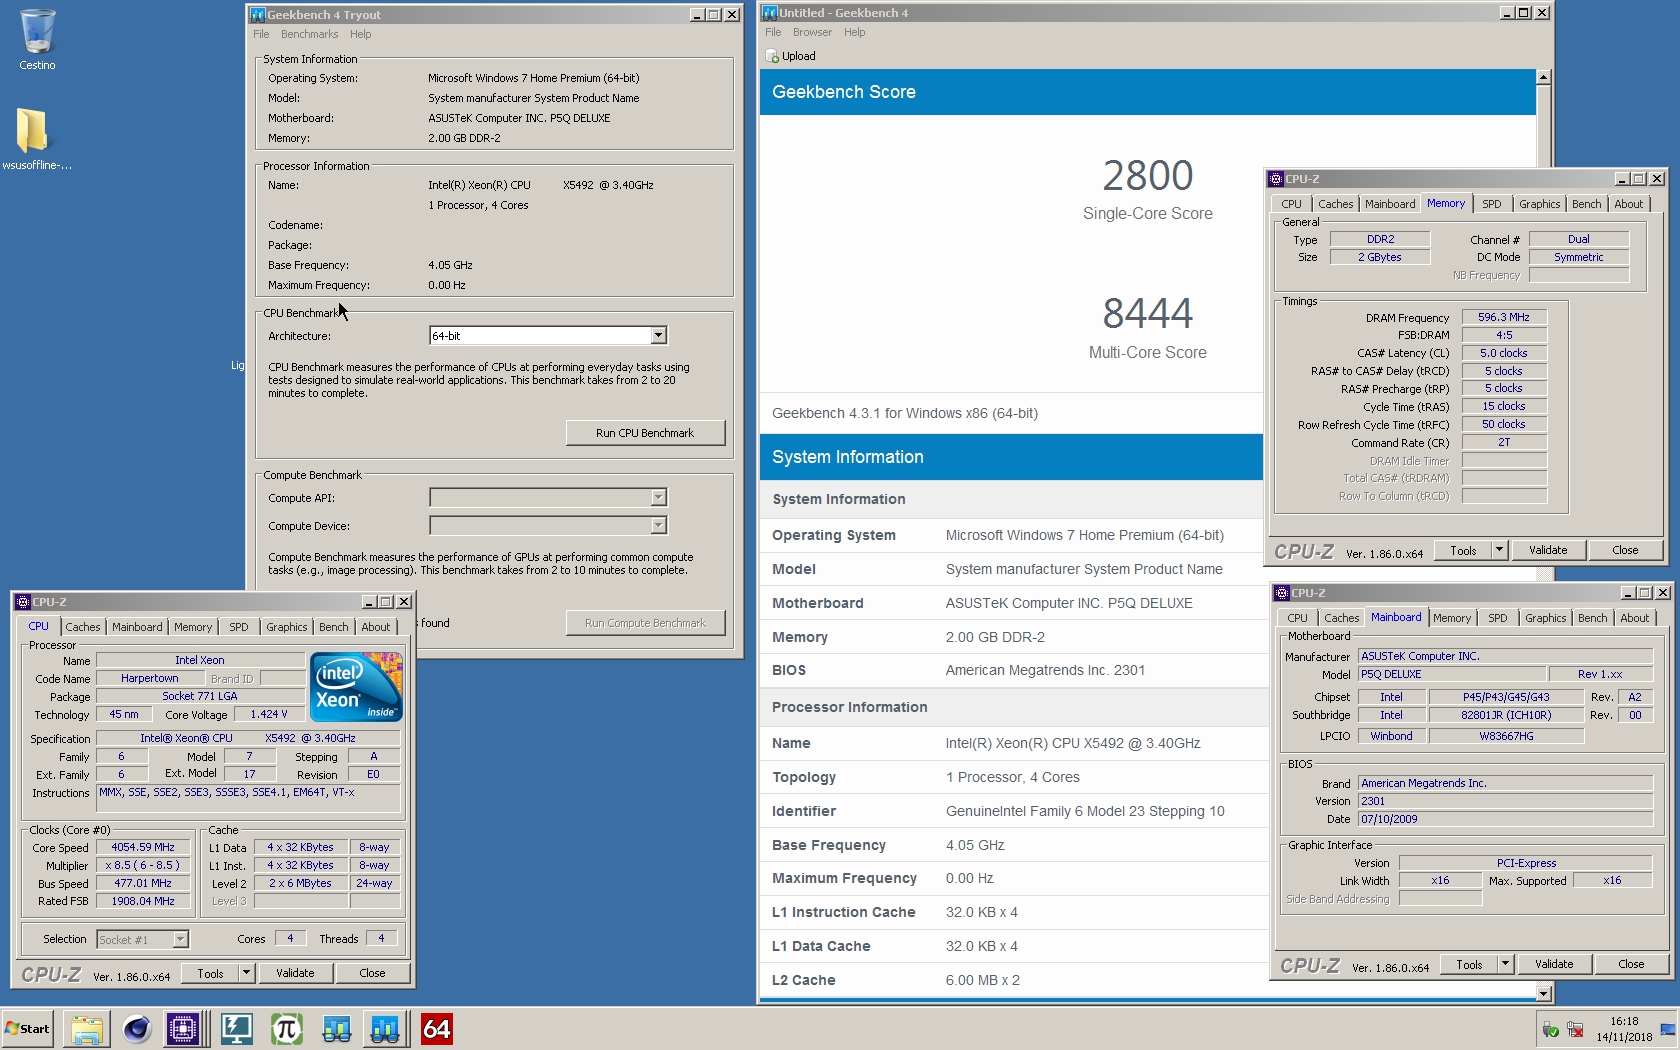The height and width of the screenshot is (1050, 1680).
Task: Click the FSB:DRAM 4:5 value
Action: 1504,335
